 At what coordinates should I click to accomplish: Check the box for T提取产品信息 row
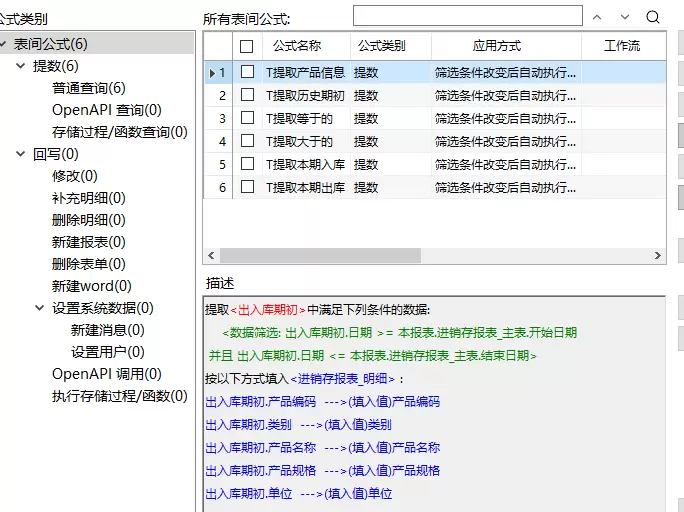click(x=247, y=72)
